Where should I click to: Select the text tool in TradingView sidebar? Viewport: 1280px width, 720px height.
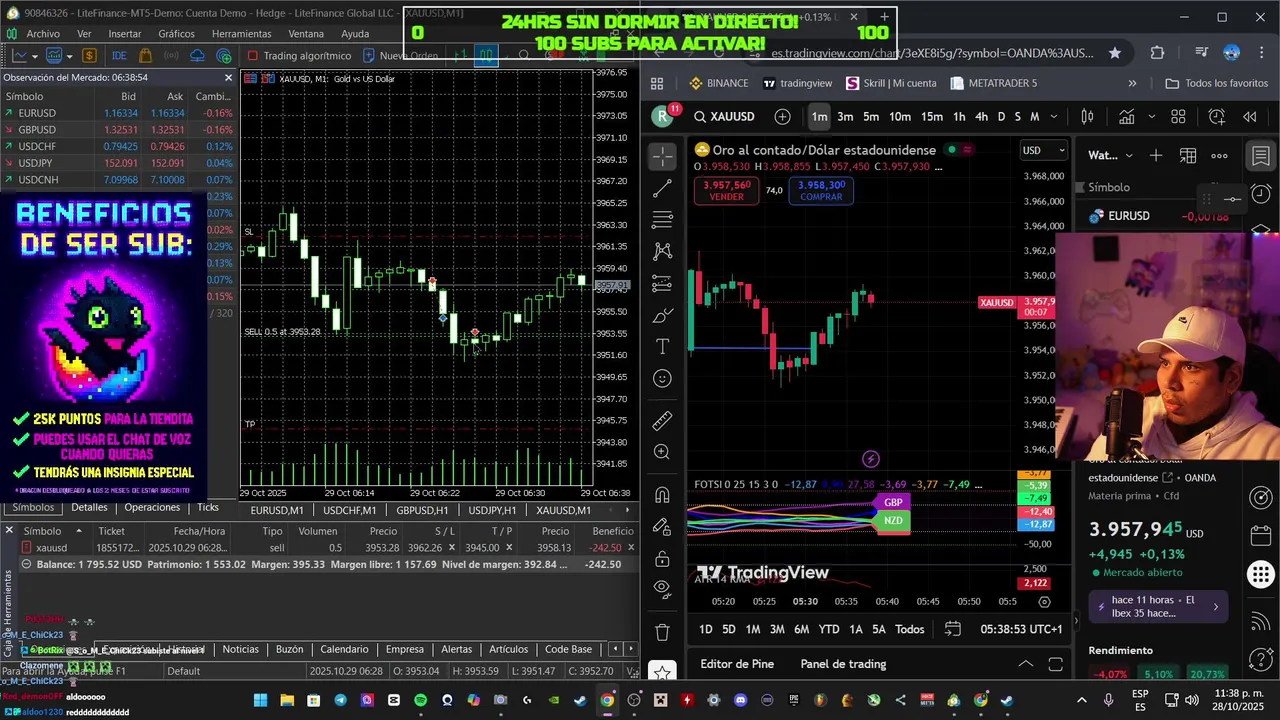coord(662,347)
